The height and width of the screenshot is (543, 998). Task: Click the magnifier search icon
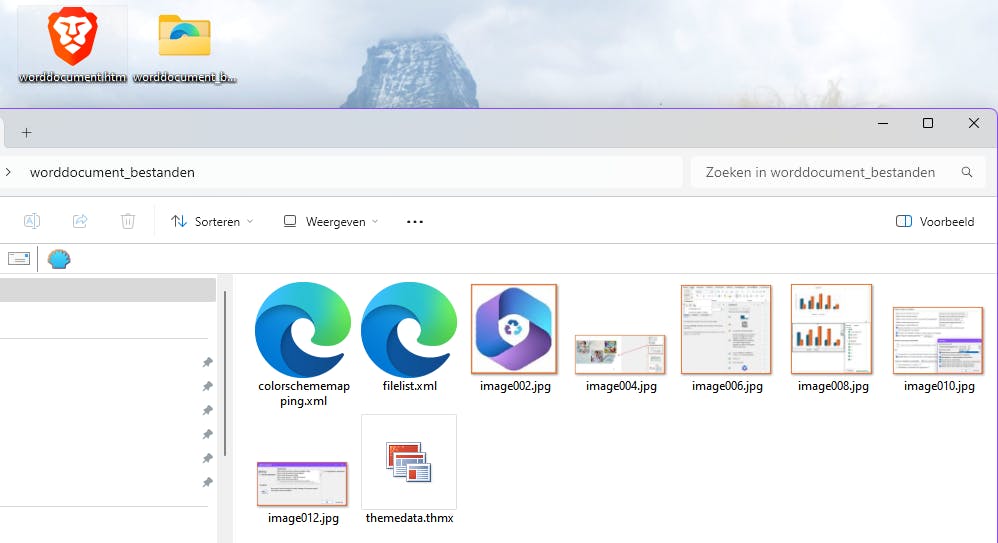coord(967,172)
